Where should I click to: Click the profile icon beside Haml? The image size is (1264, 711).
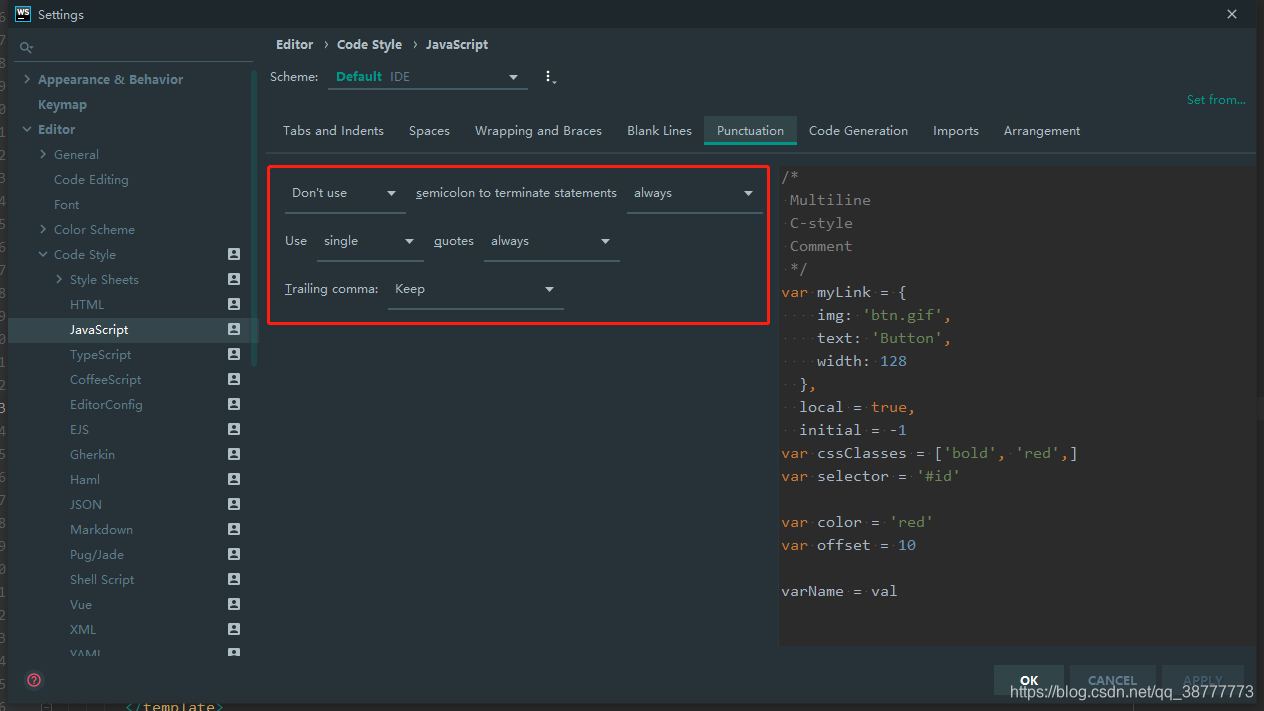click(x=234, y=479)
